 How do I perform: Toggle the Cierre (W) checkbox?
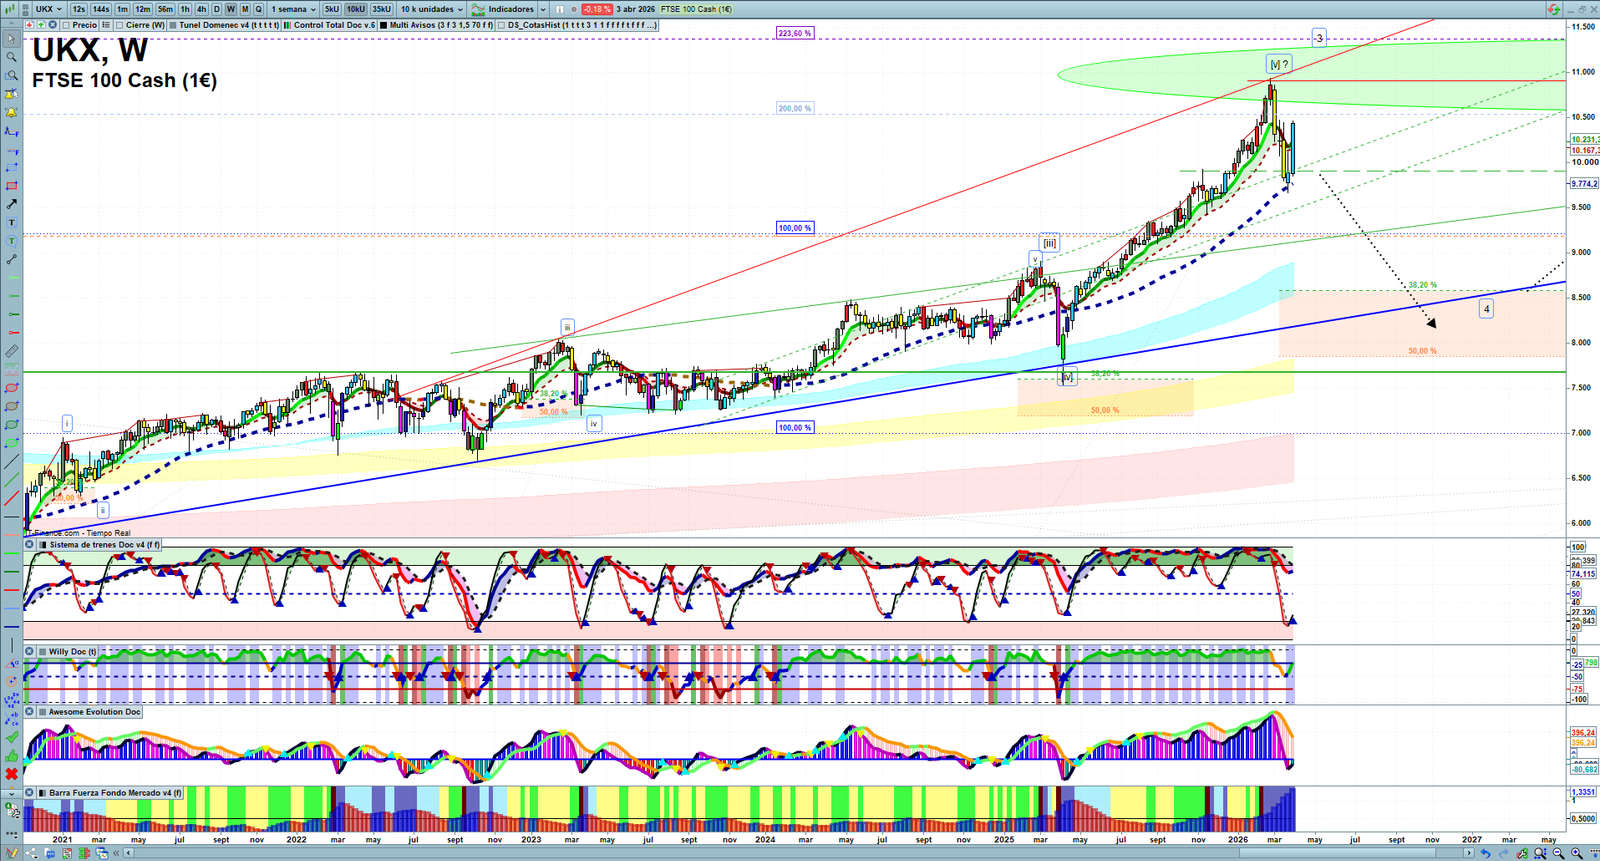[x=120, y=25]
